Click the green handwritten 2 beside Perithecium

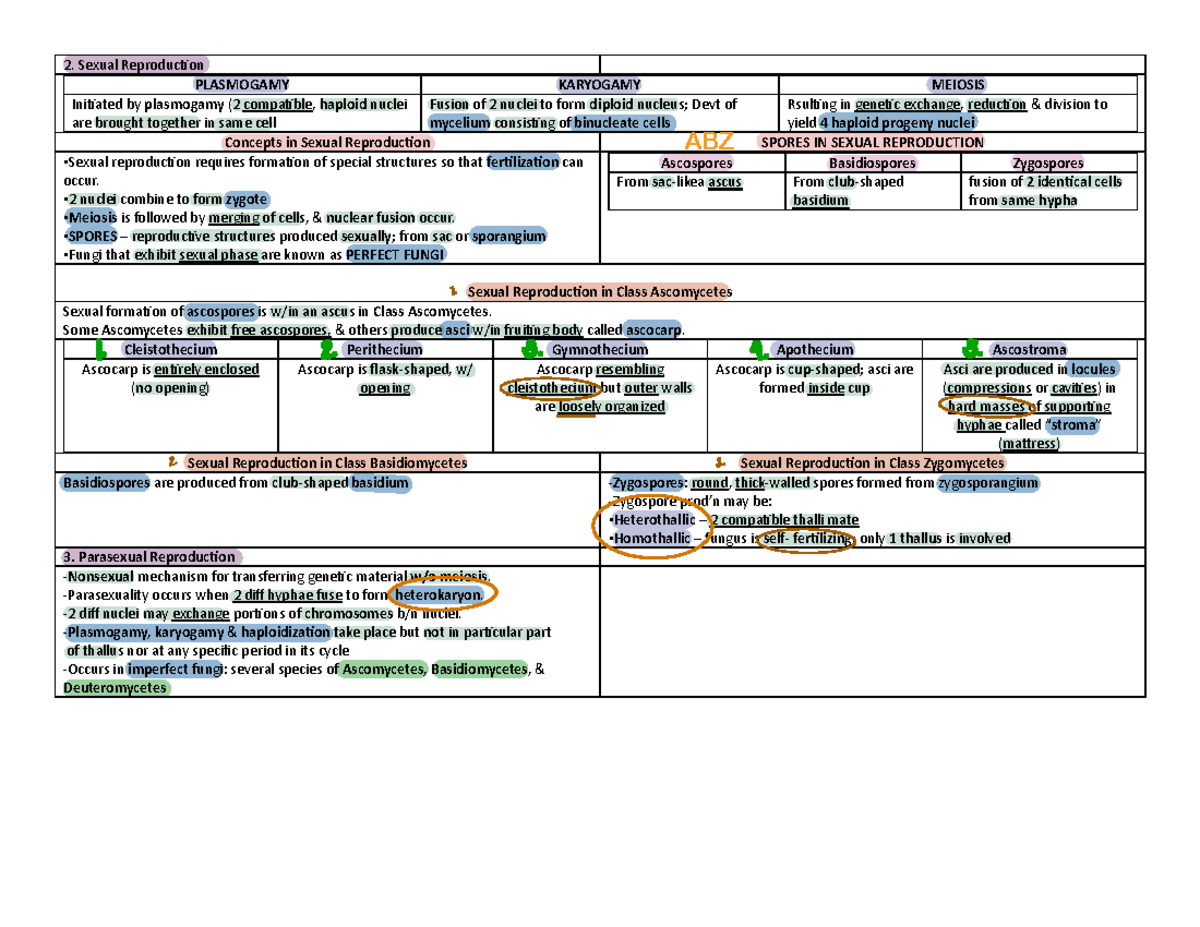click(328, 349)
